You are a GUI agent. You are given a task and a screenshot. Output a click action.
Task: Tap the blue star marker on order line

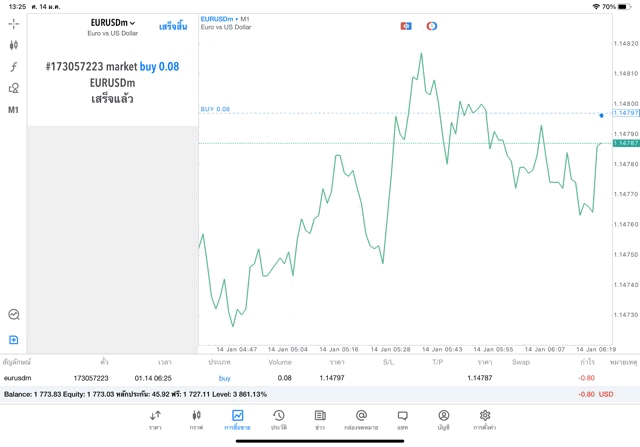(601, 116)
